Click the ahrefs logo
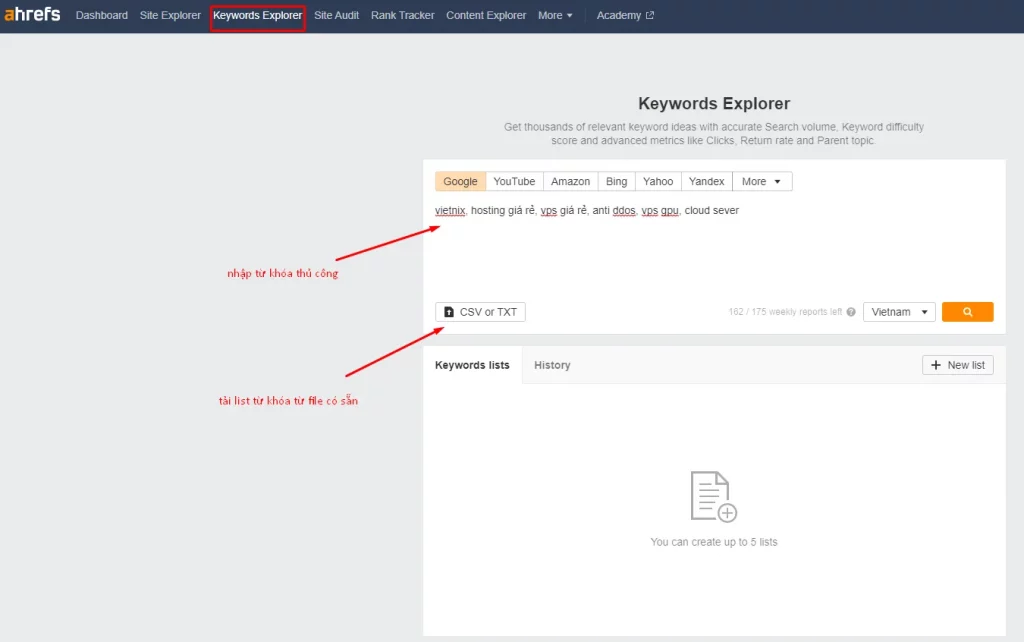 click(32, 14)
